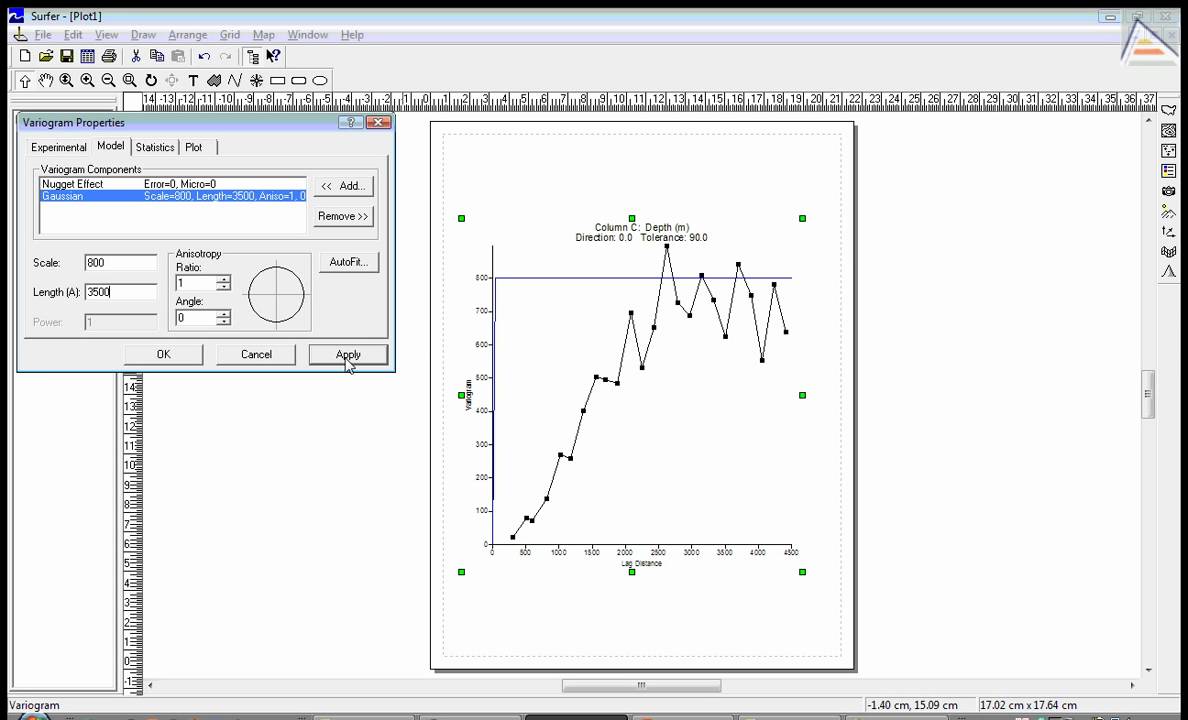
Task: Click the zoom in magnifier
Action: [88, 80]
